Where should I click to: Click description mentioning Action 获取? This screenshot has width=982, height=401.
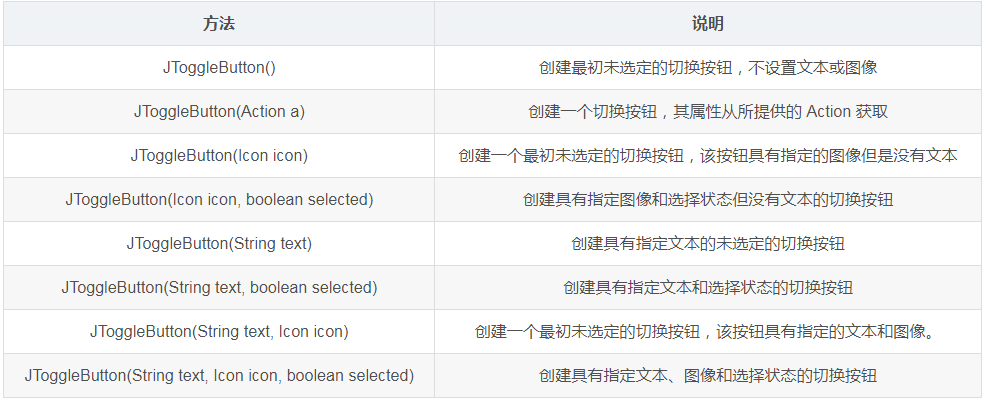(708, 112)
